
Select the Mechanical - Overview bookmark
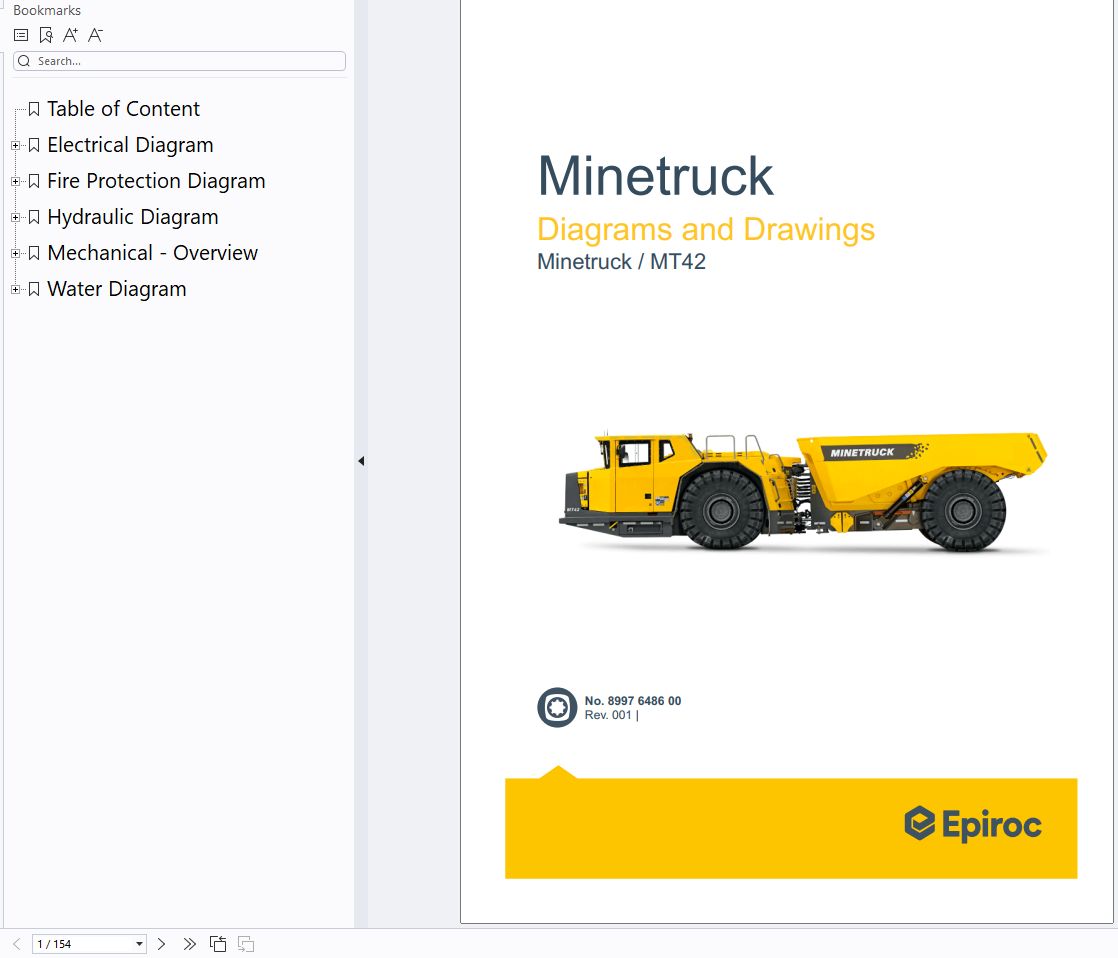pos(152,253)
